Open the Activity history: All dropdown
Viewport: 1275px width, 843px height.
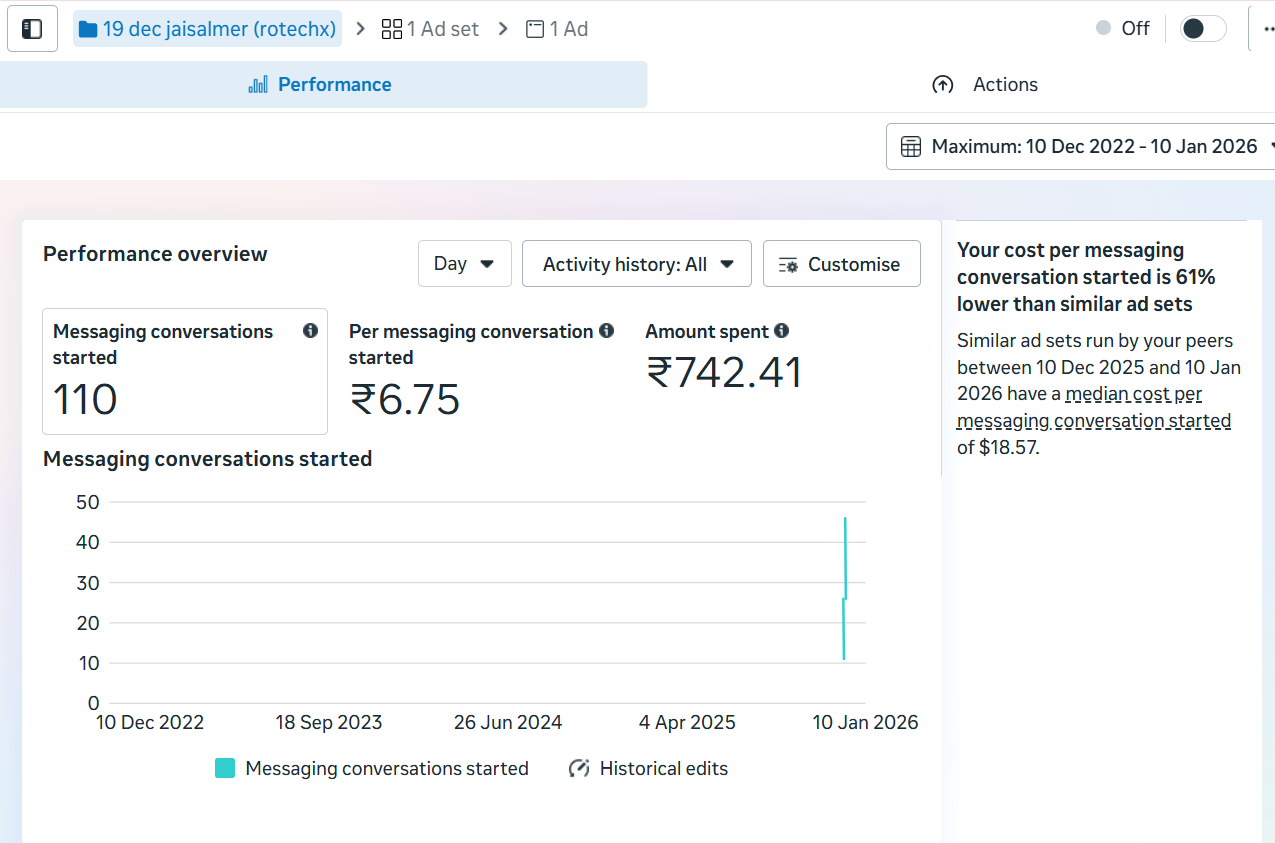click(x=637, y=264)
